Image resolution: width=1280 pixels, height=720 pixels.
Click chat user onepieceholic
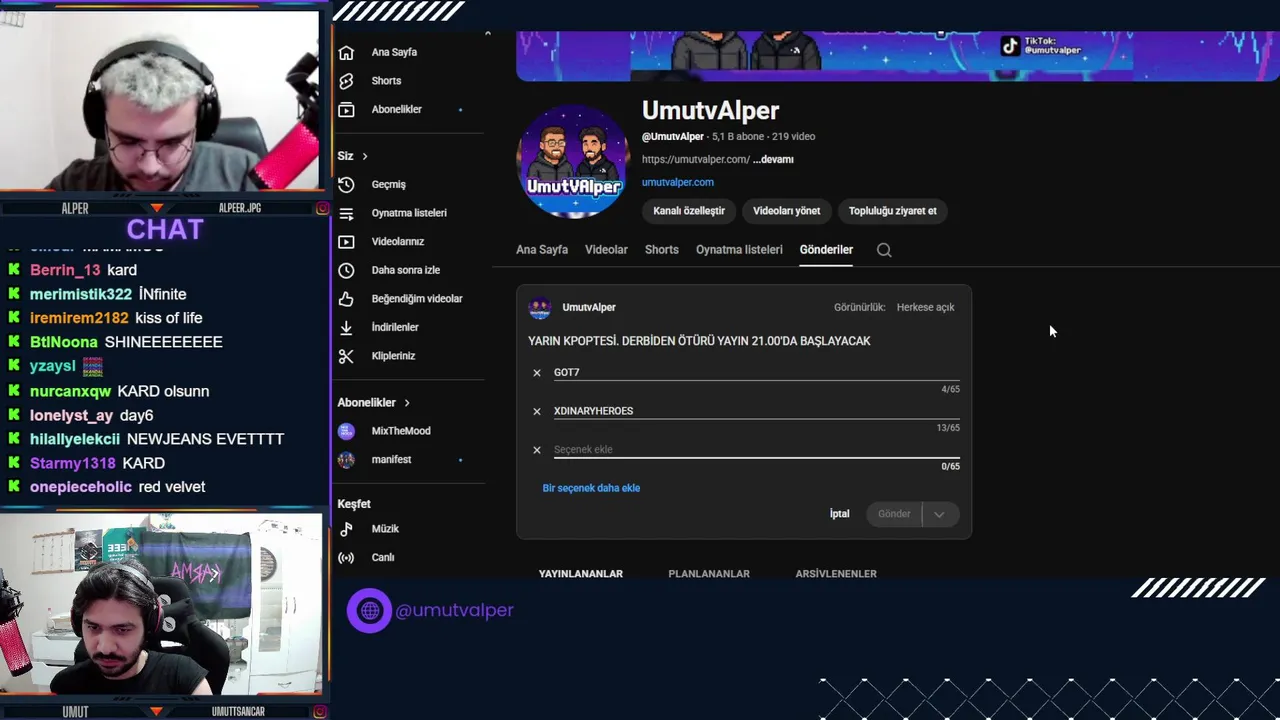coord(81,487)
